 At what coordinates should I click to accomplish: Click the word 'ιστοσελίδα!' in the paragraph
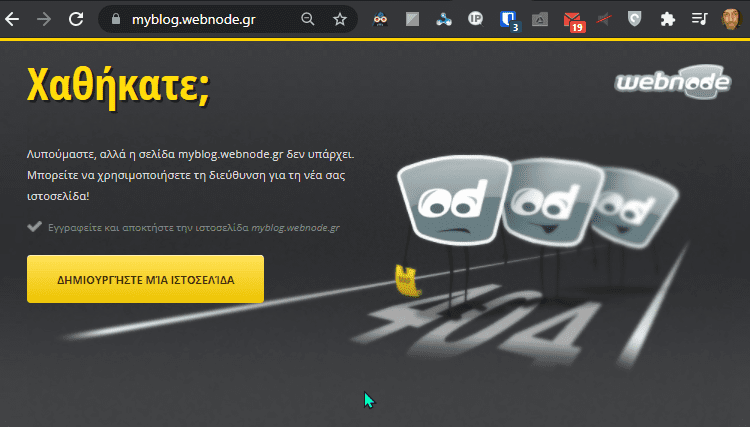pyautogui.click(x=58, y=196)
